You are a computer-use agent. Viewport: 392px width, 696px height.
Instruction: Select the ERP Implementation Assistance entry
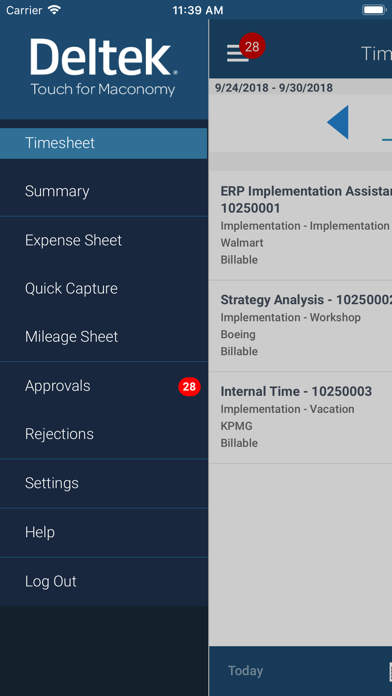point(301,225)
